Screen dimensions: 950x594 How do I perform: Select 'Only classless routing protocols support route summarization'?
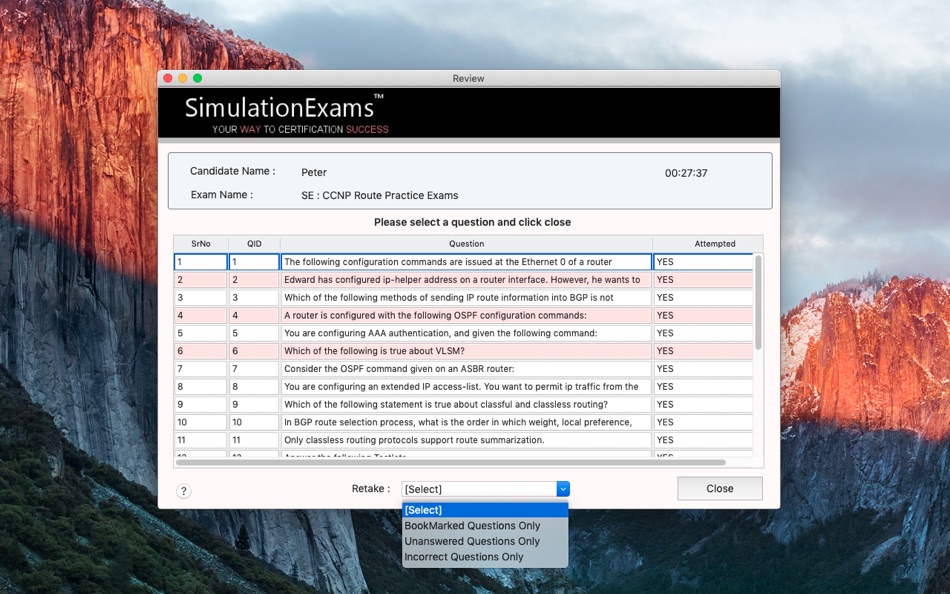pos(466,440)
